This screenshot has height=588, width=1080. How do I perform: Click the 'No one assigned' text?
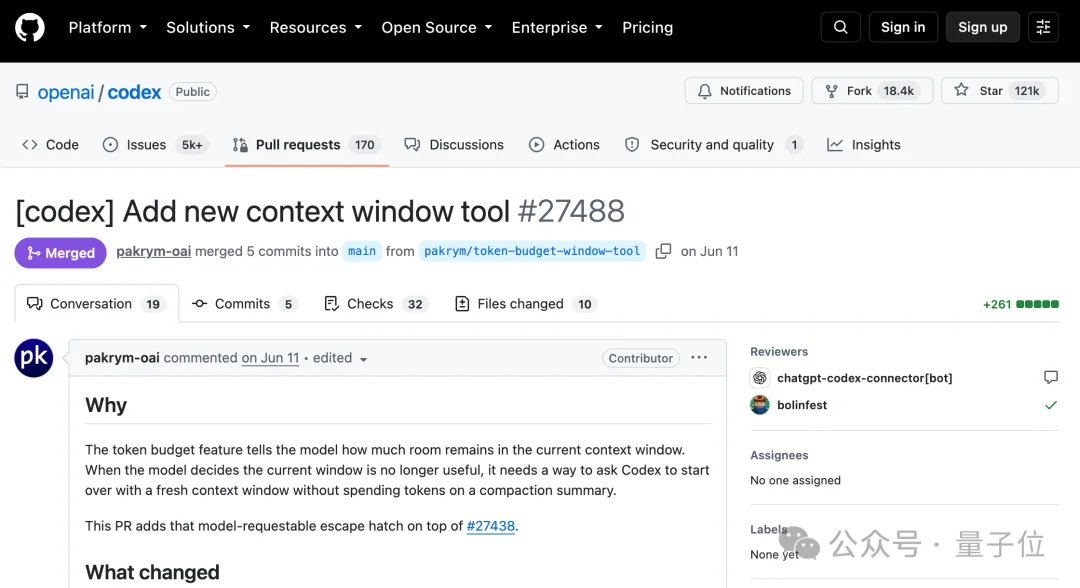tap(796, 481)
